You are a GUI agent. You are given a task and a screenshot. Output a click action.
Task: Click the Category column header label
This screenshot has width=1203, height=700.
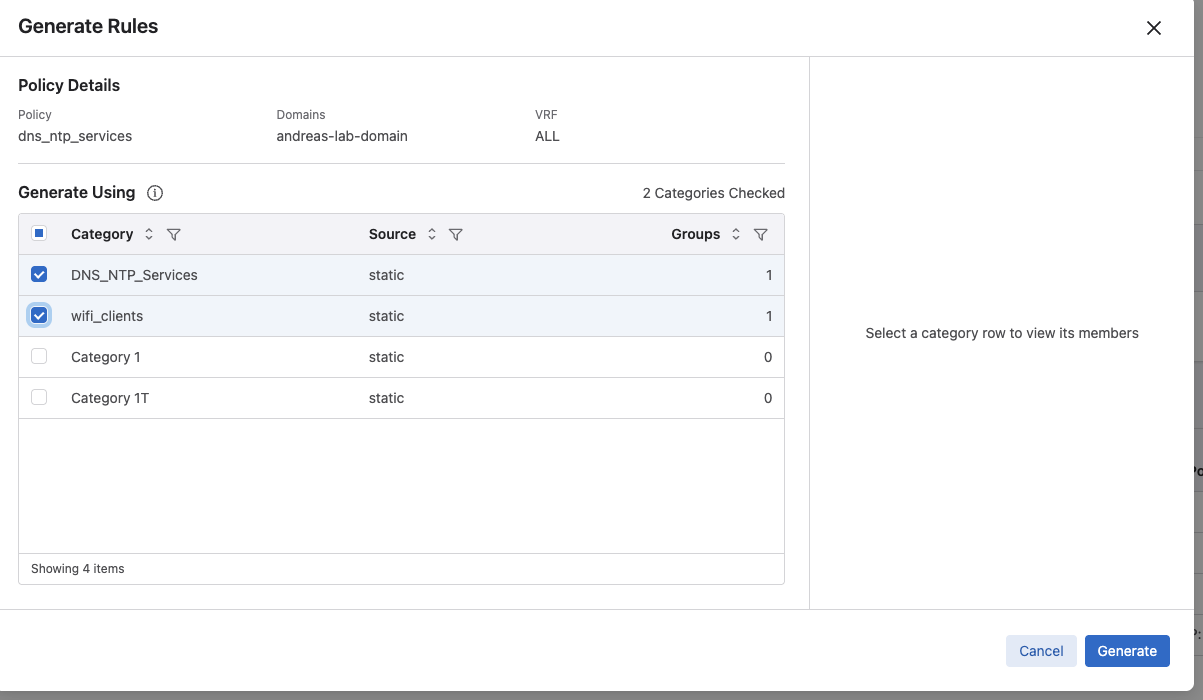point(102,234)
